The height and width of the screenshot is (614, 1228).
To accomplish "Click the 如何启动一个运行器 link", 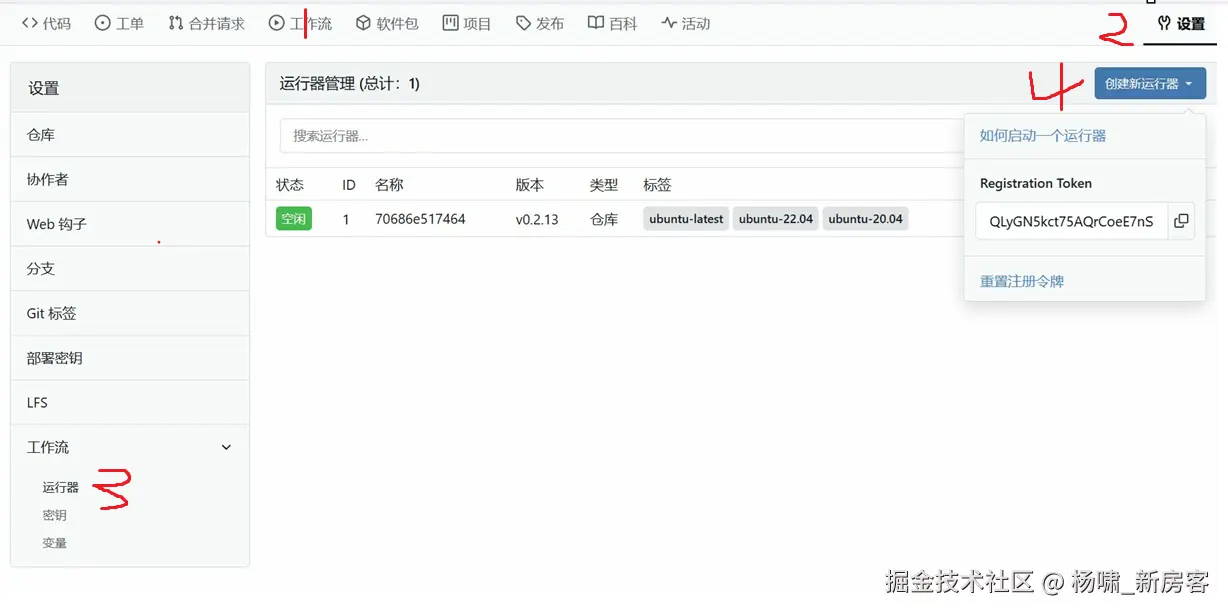I will coord(1043,136).
